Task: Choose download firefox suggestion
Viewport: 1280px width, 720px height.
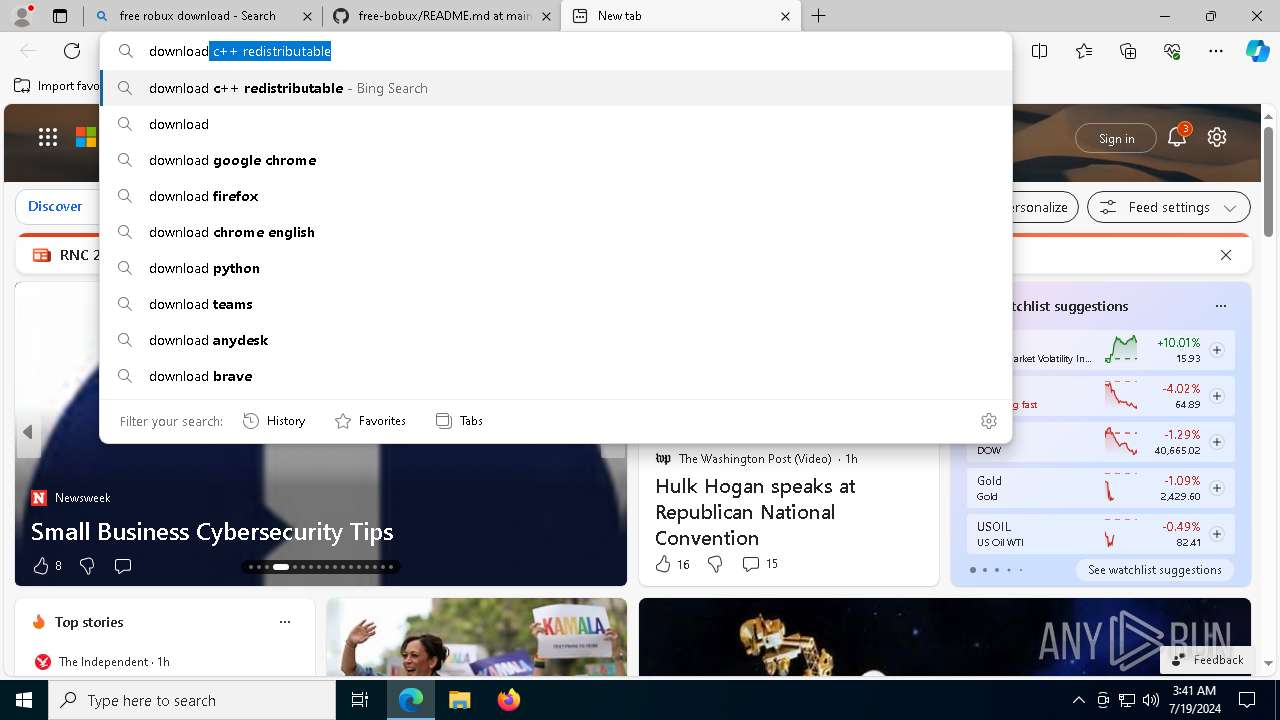Action: coord(556,196)
